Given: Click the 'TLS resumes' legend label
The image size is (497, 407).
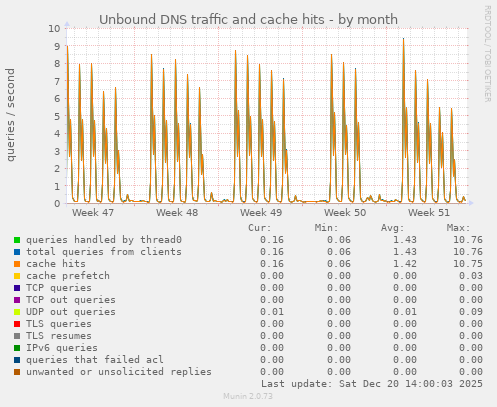Looking at the screenshot, I should 59,336.
